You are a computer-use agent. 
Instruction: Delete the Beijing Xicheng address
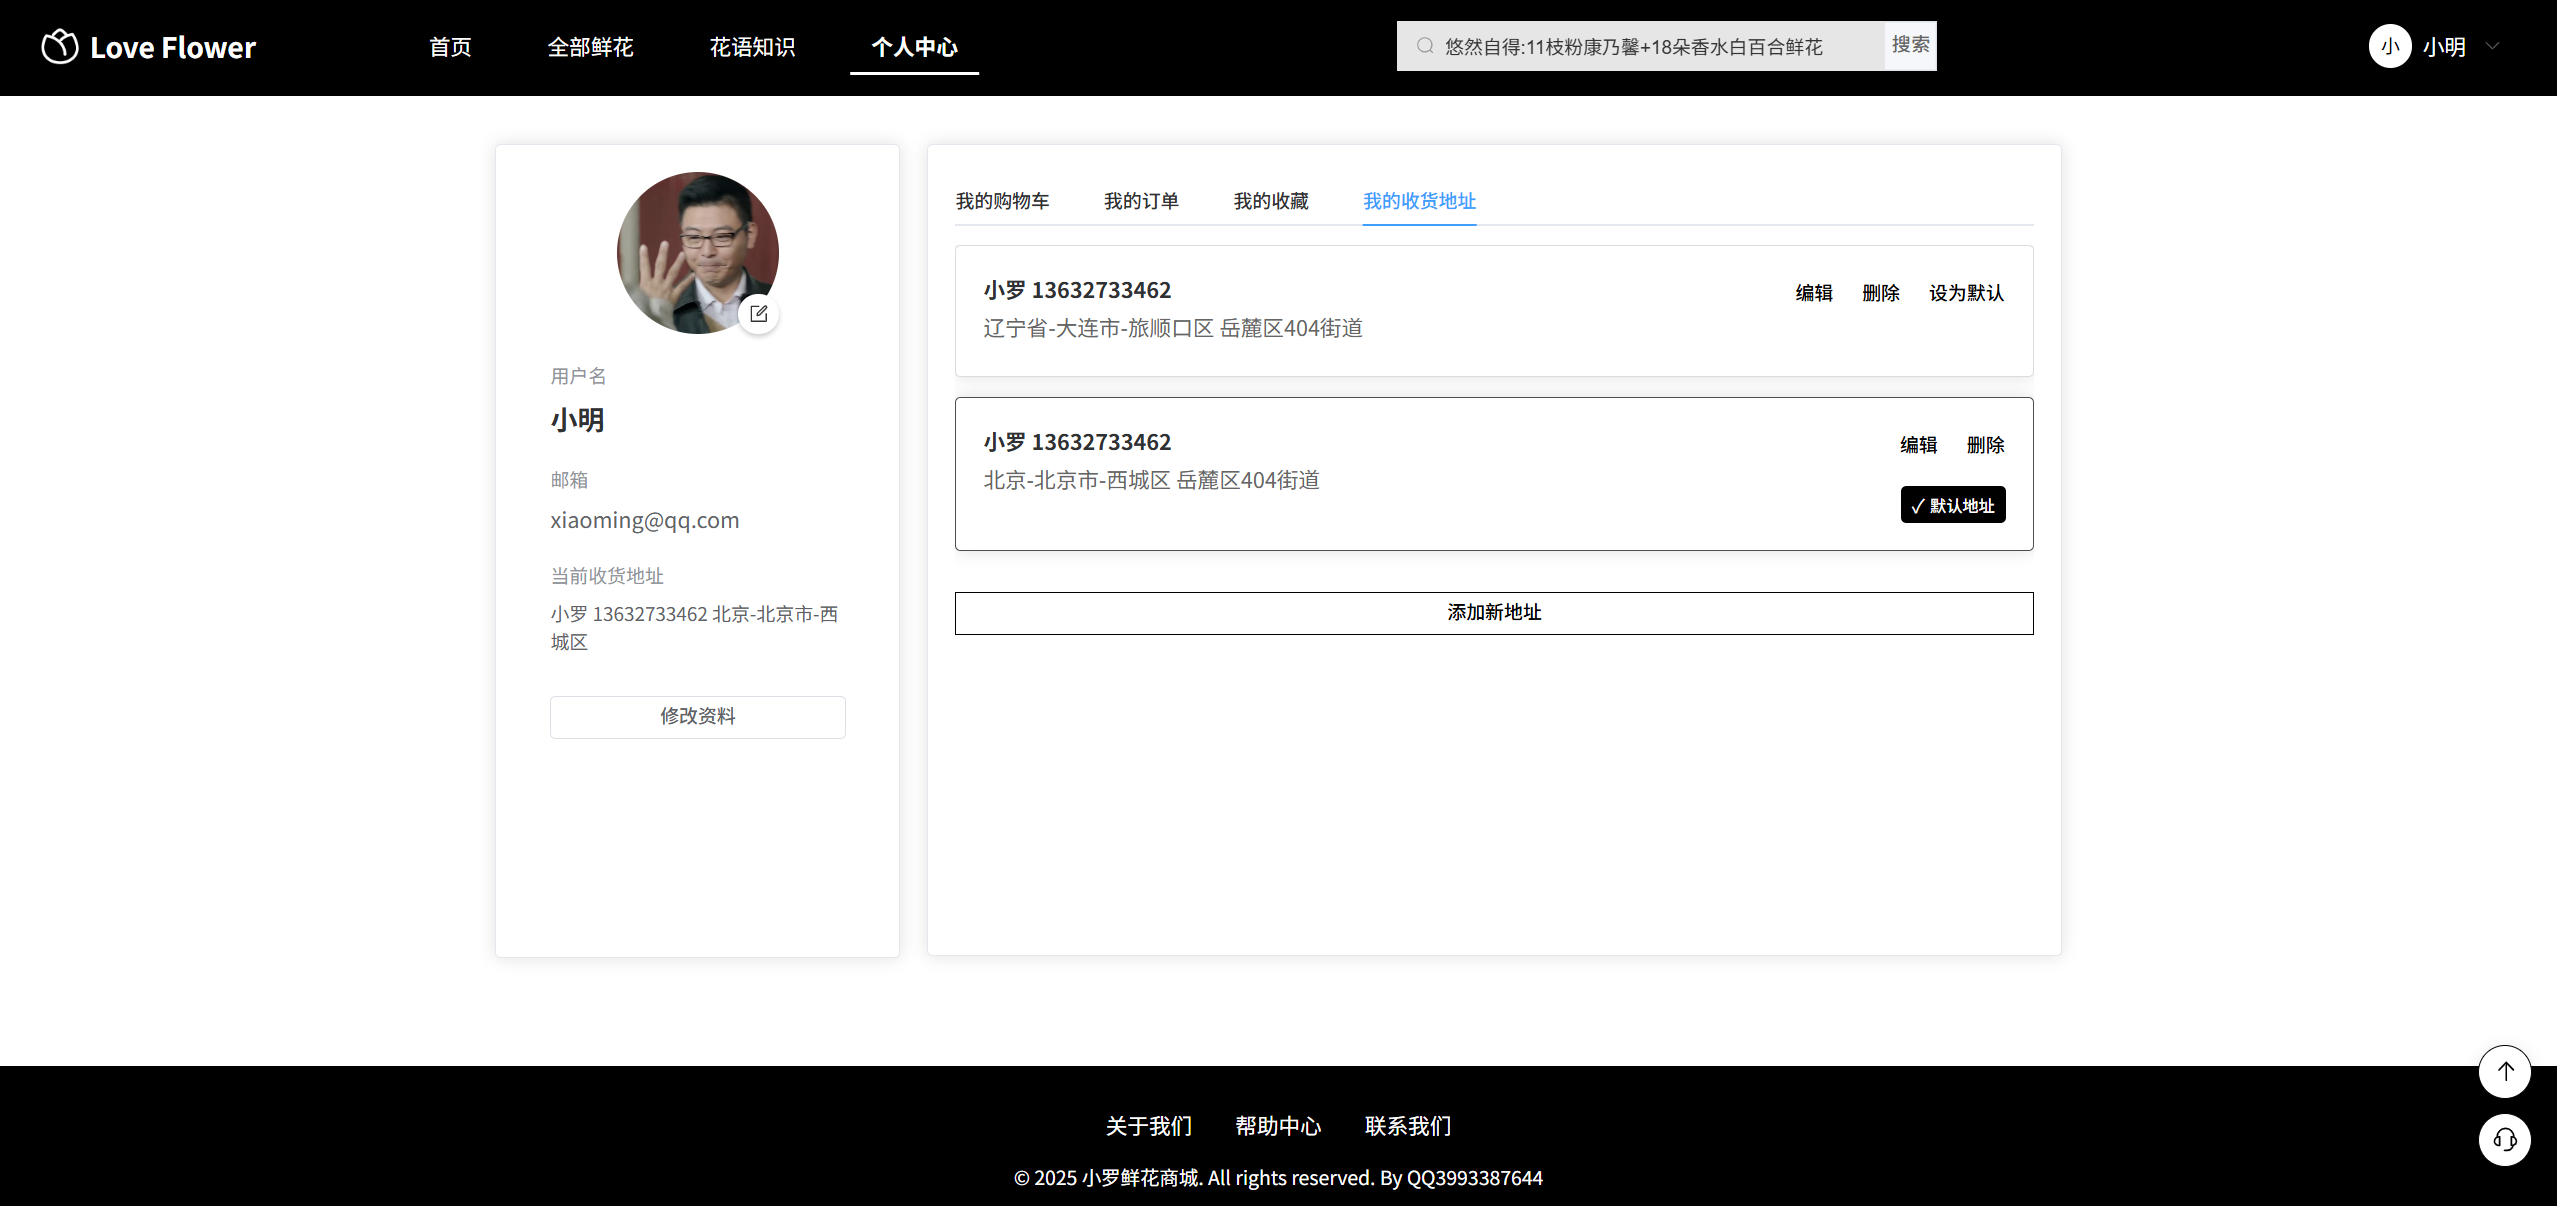click(1985, 445)
